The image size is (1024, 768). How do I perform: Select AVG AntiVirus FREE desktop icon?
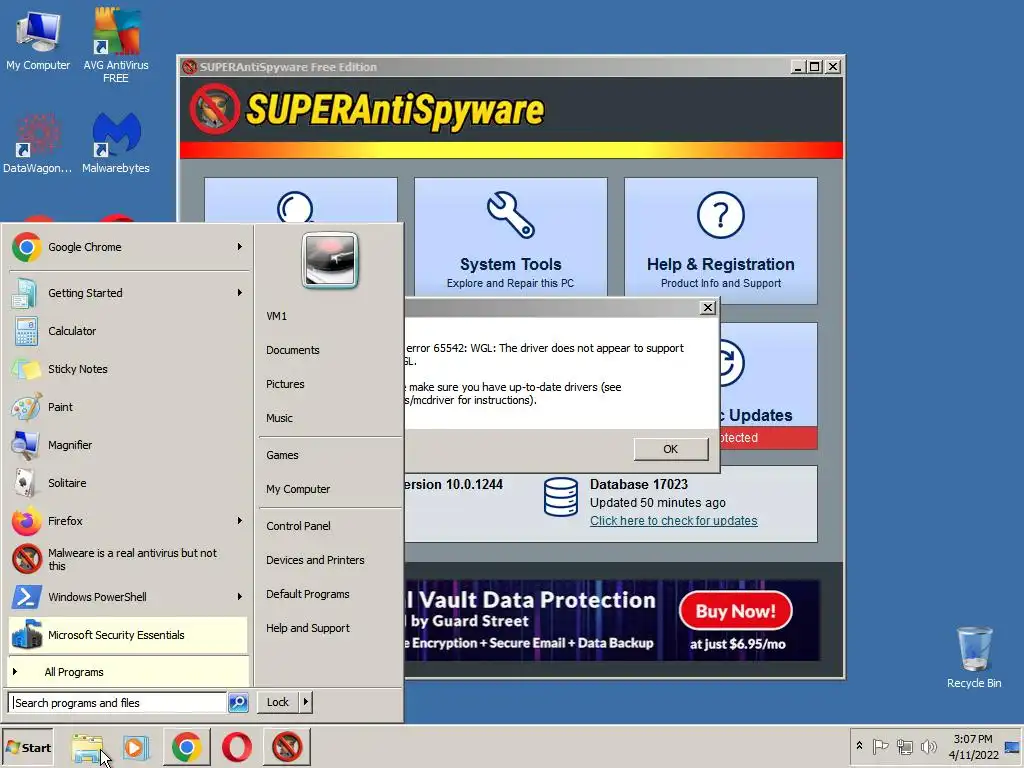116,46
